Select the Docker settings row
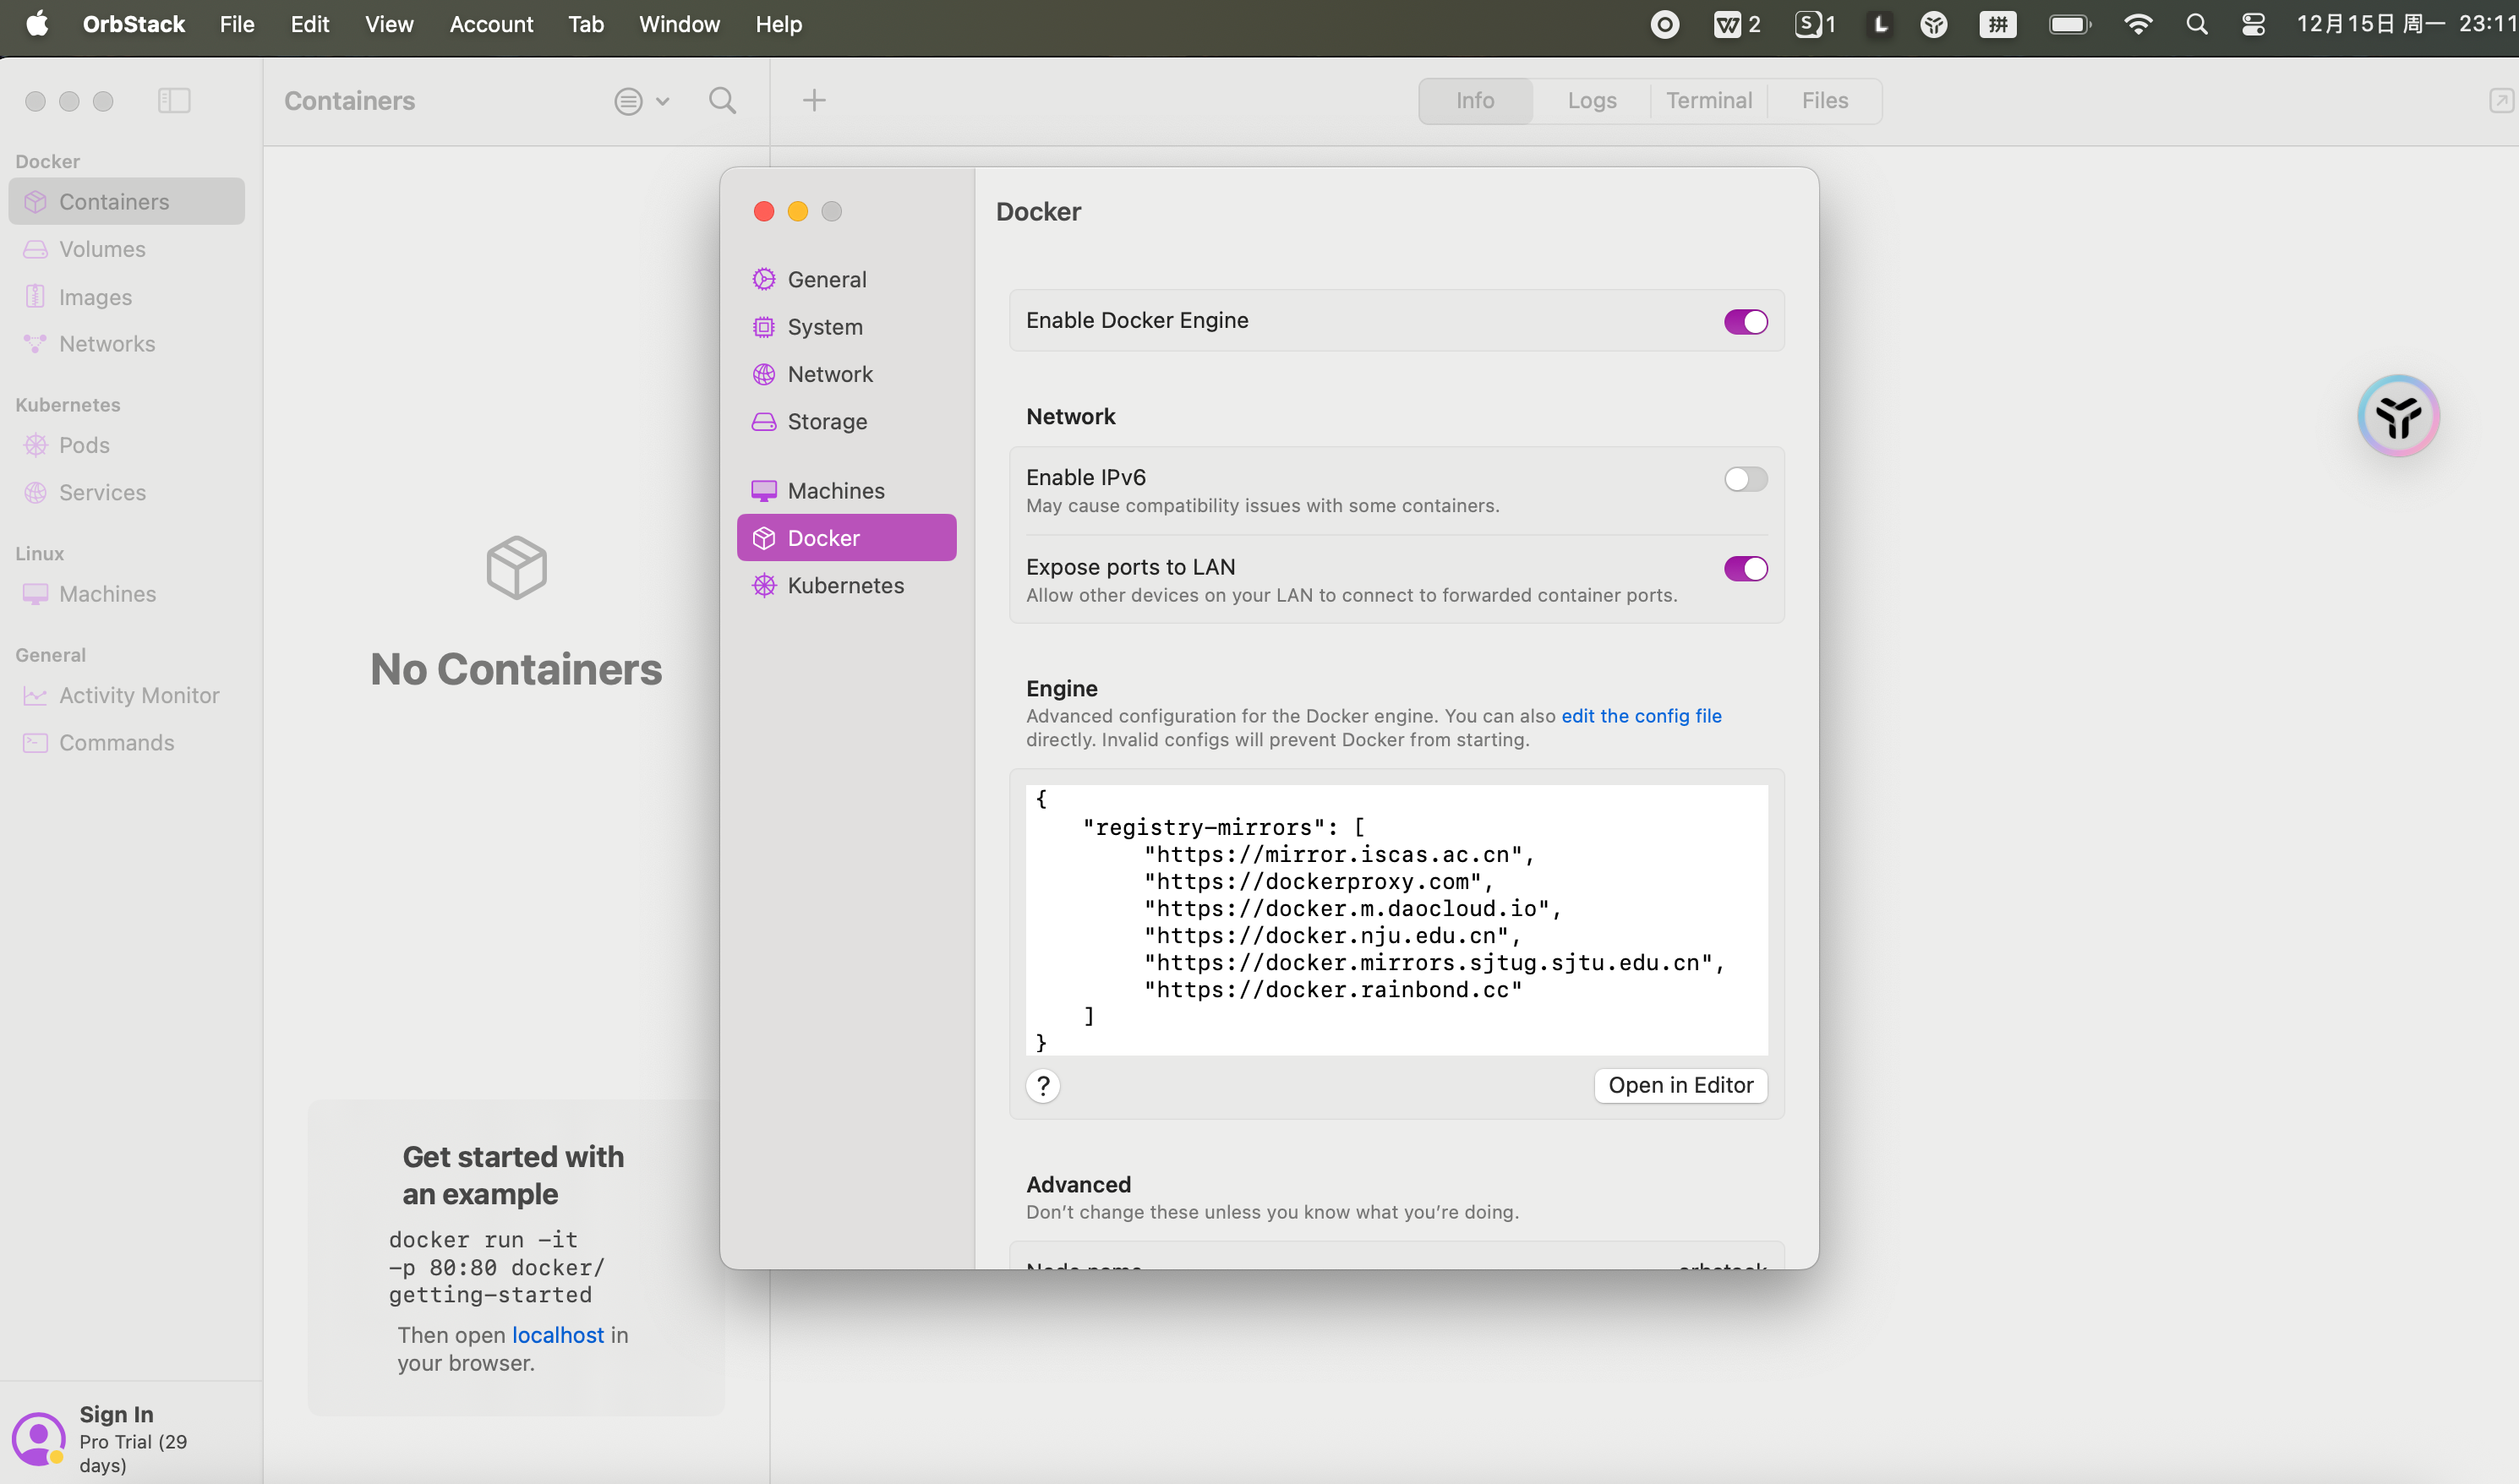2519x1484 pixels. tap(846, 538)
